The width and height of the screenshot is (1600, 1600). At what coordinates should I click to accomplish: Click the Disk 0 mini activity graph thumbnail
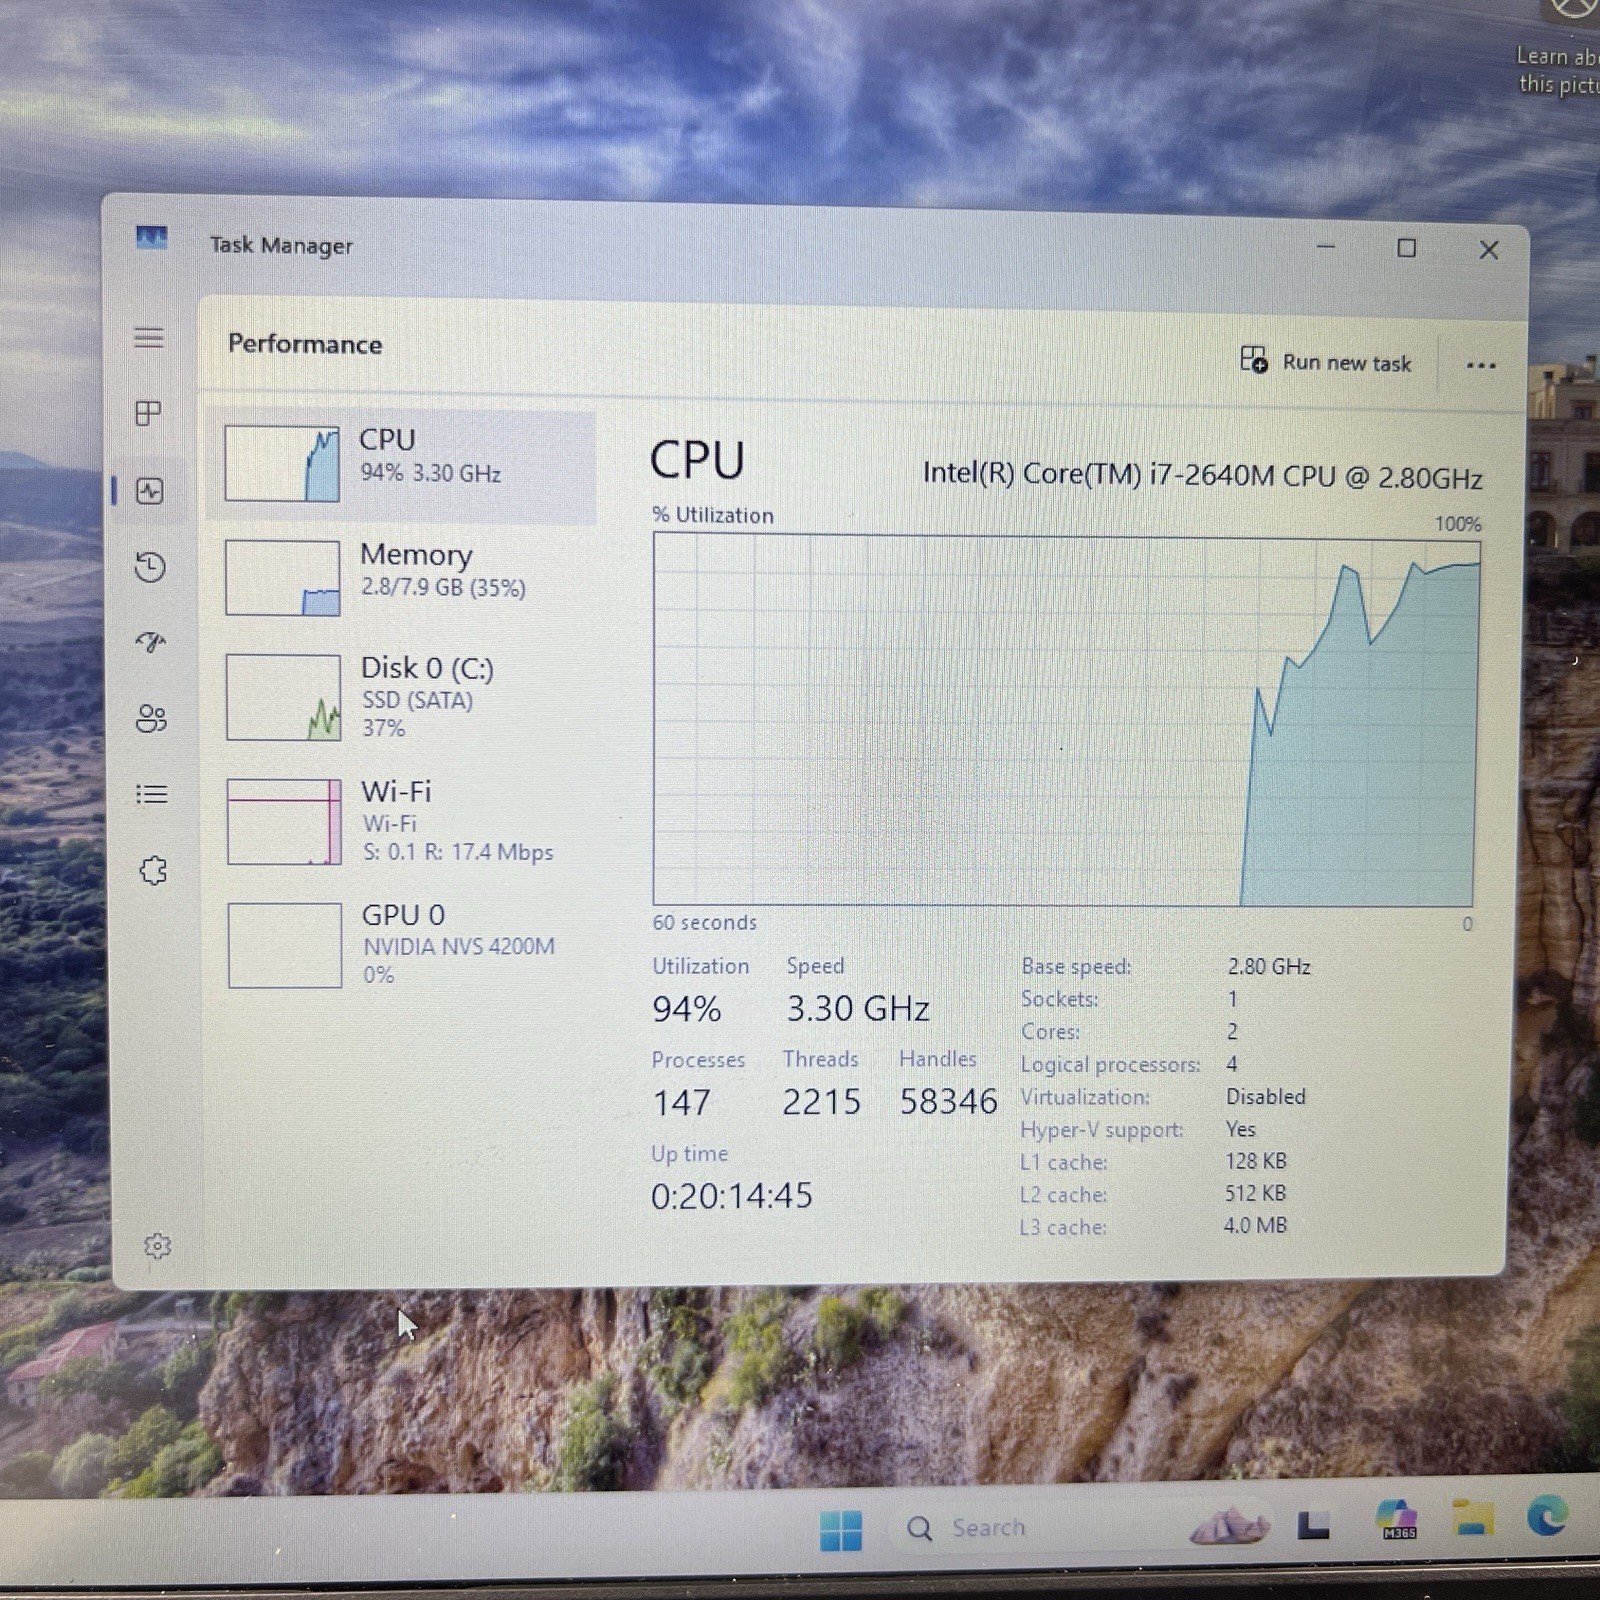click(284, 697)
